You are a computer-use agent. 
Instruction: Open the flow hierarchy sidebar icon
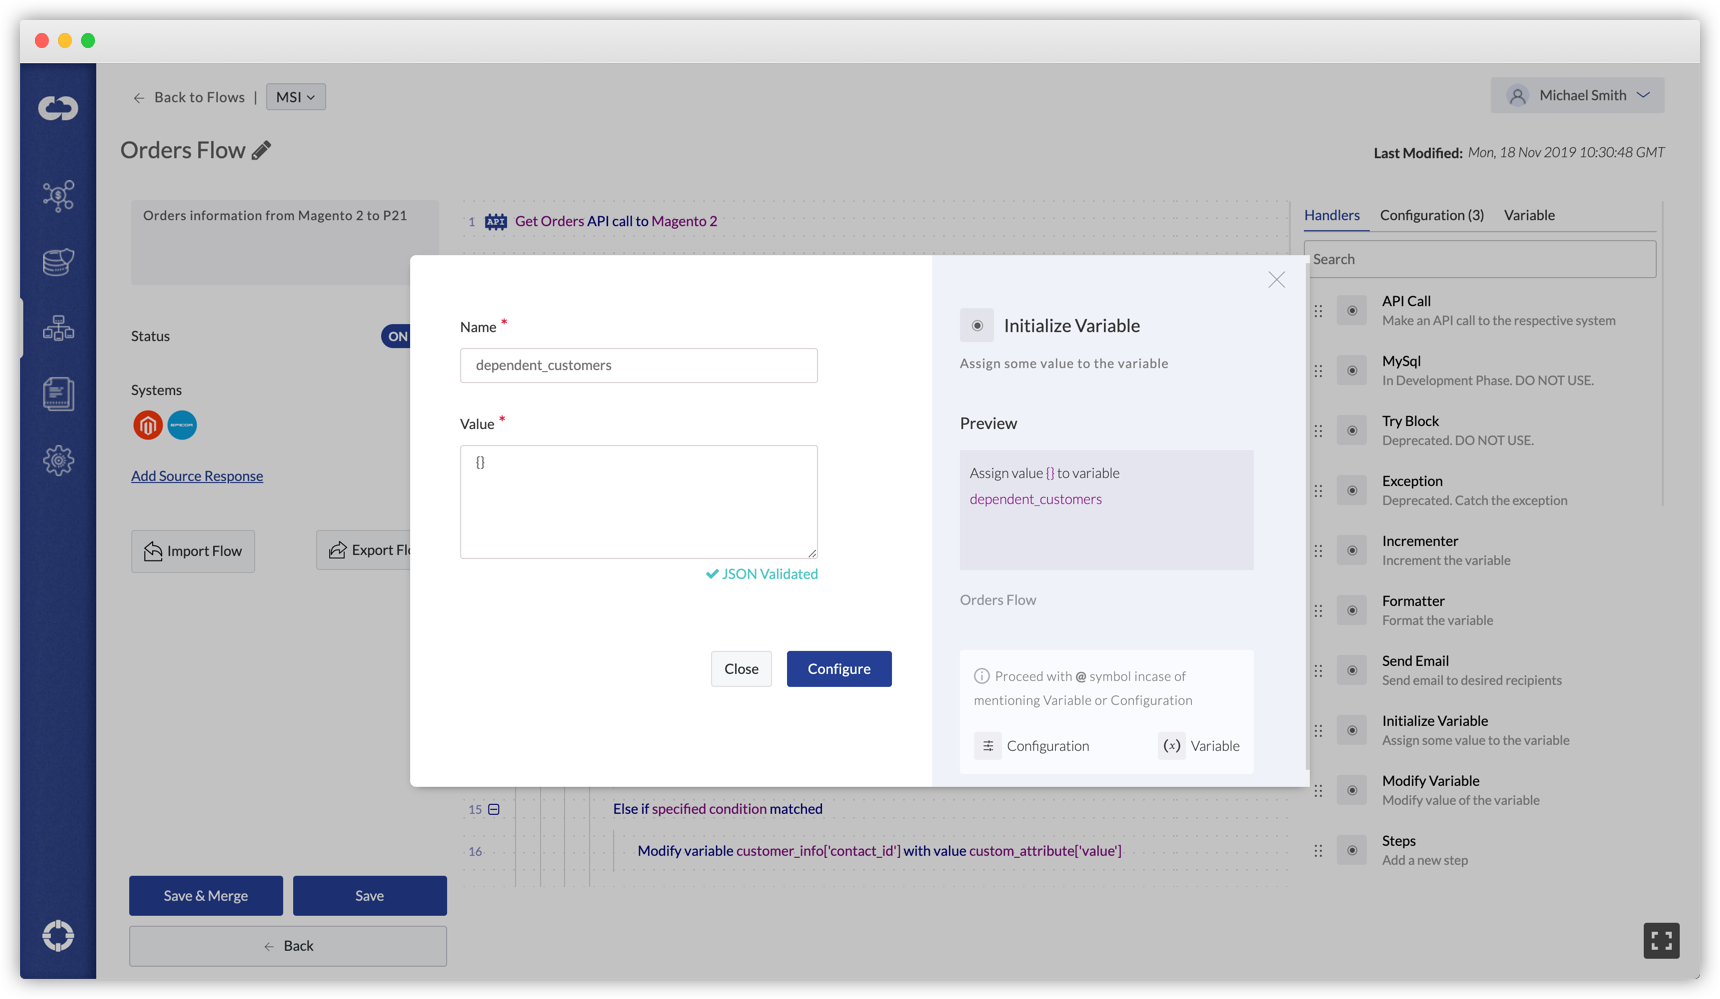click(x=58, y=328)
